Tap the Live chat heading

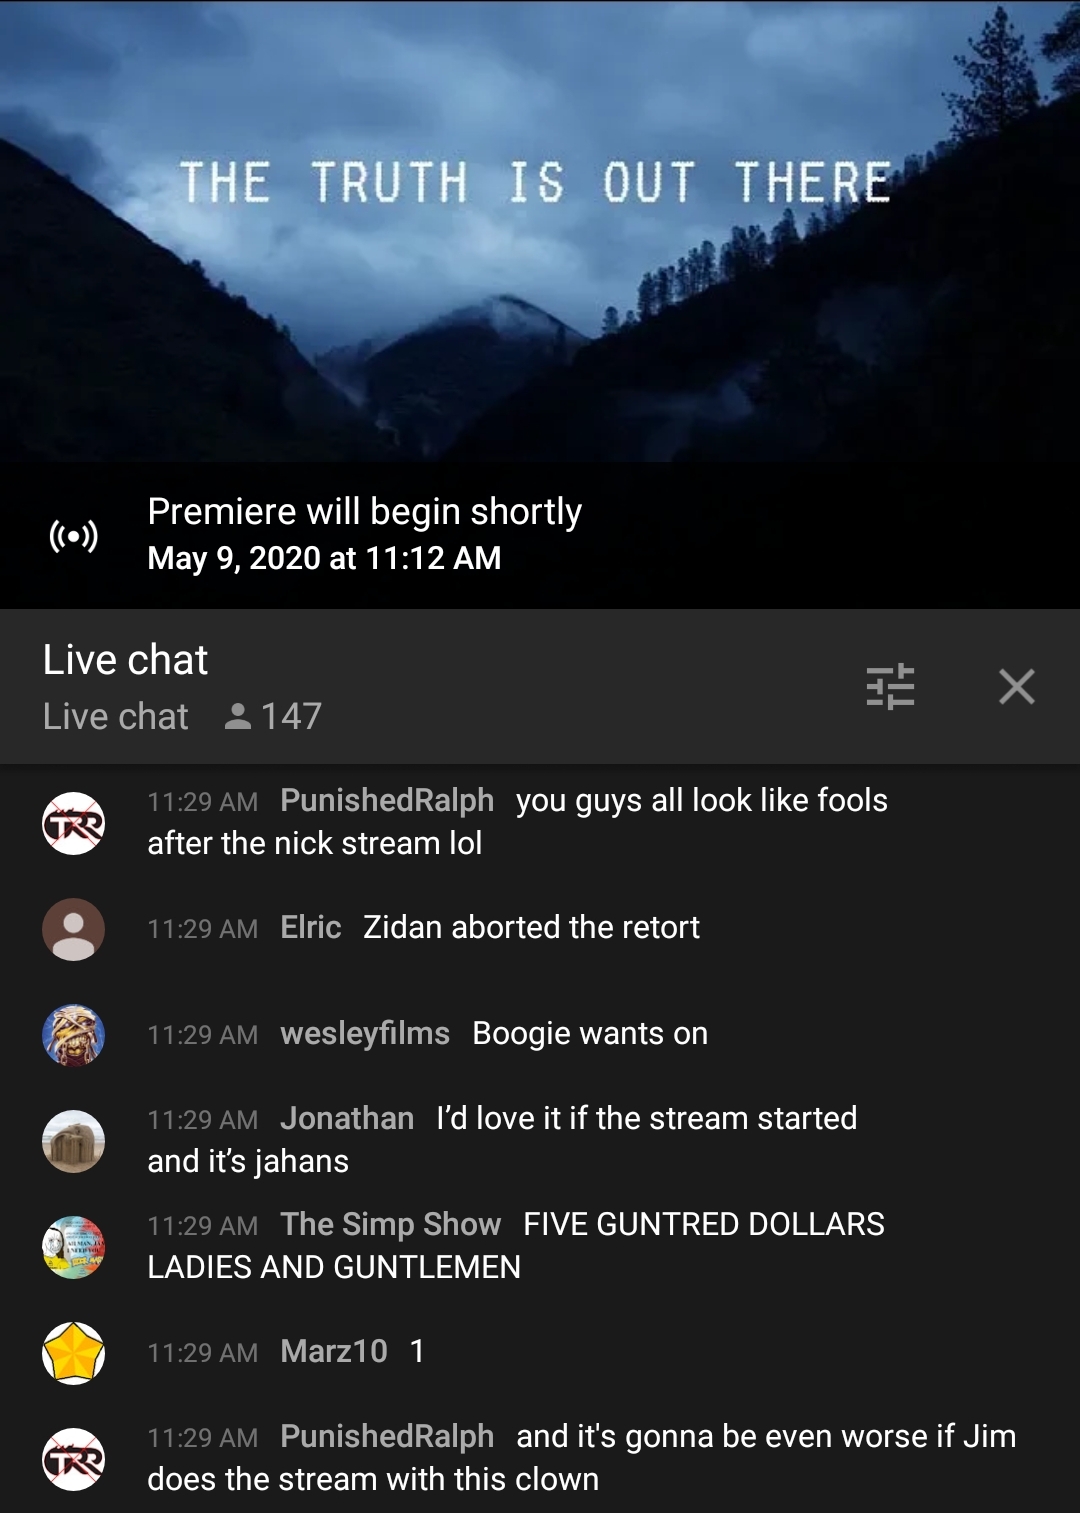(x=126, y=660)
